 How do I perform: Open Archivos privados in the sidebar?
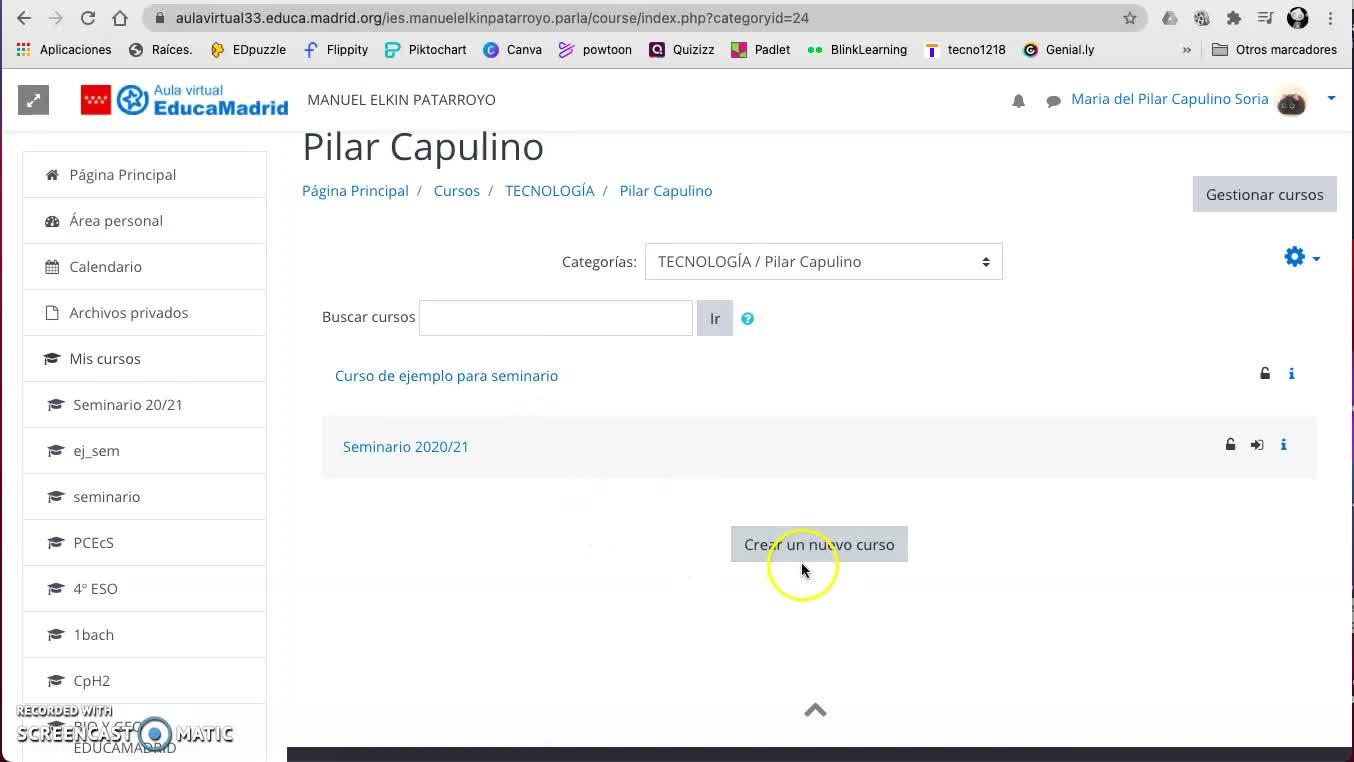[x=145, y=313]
